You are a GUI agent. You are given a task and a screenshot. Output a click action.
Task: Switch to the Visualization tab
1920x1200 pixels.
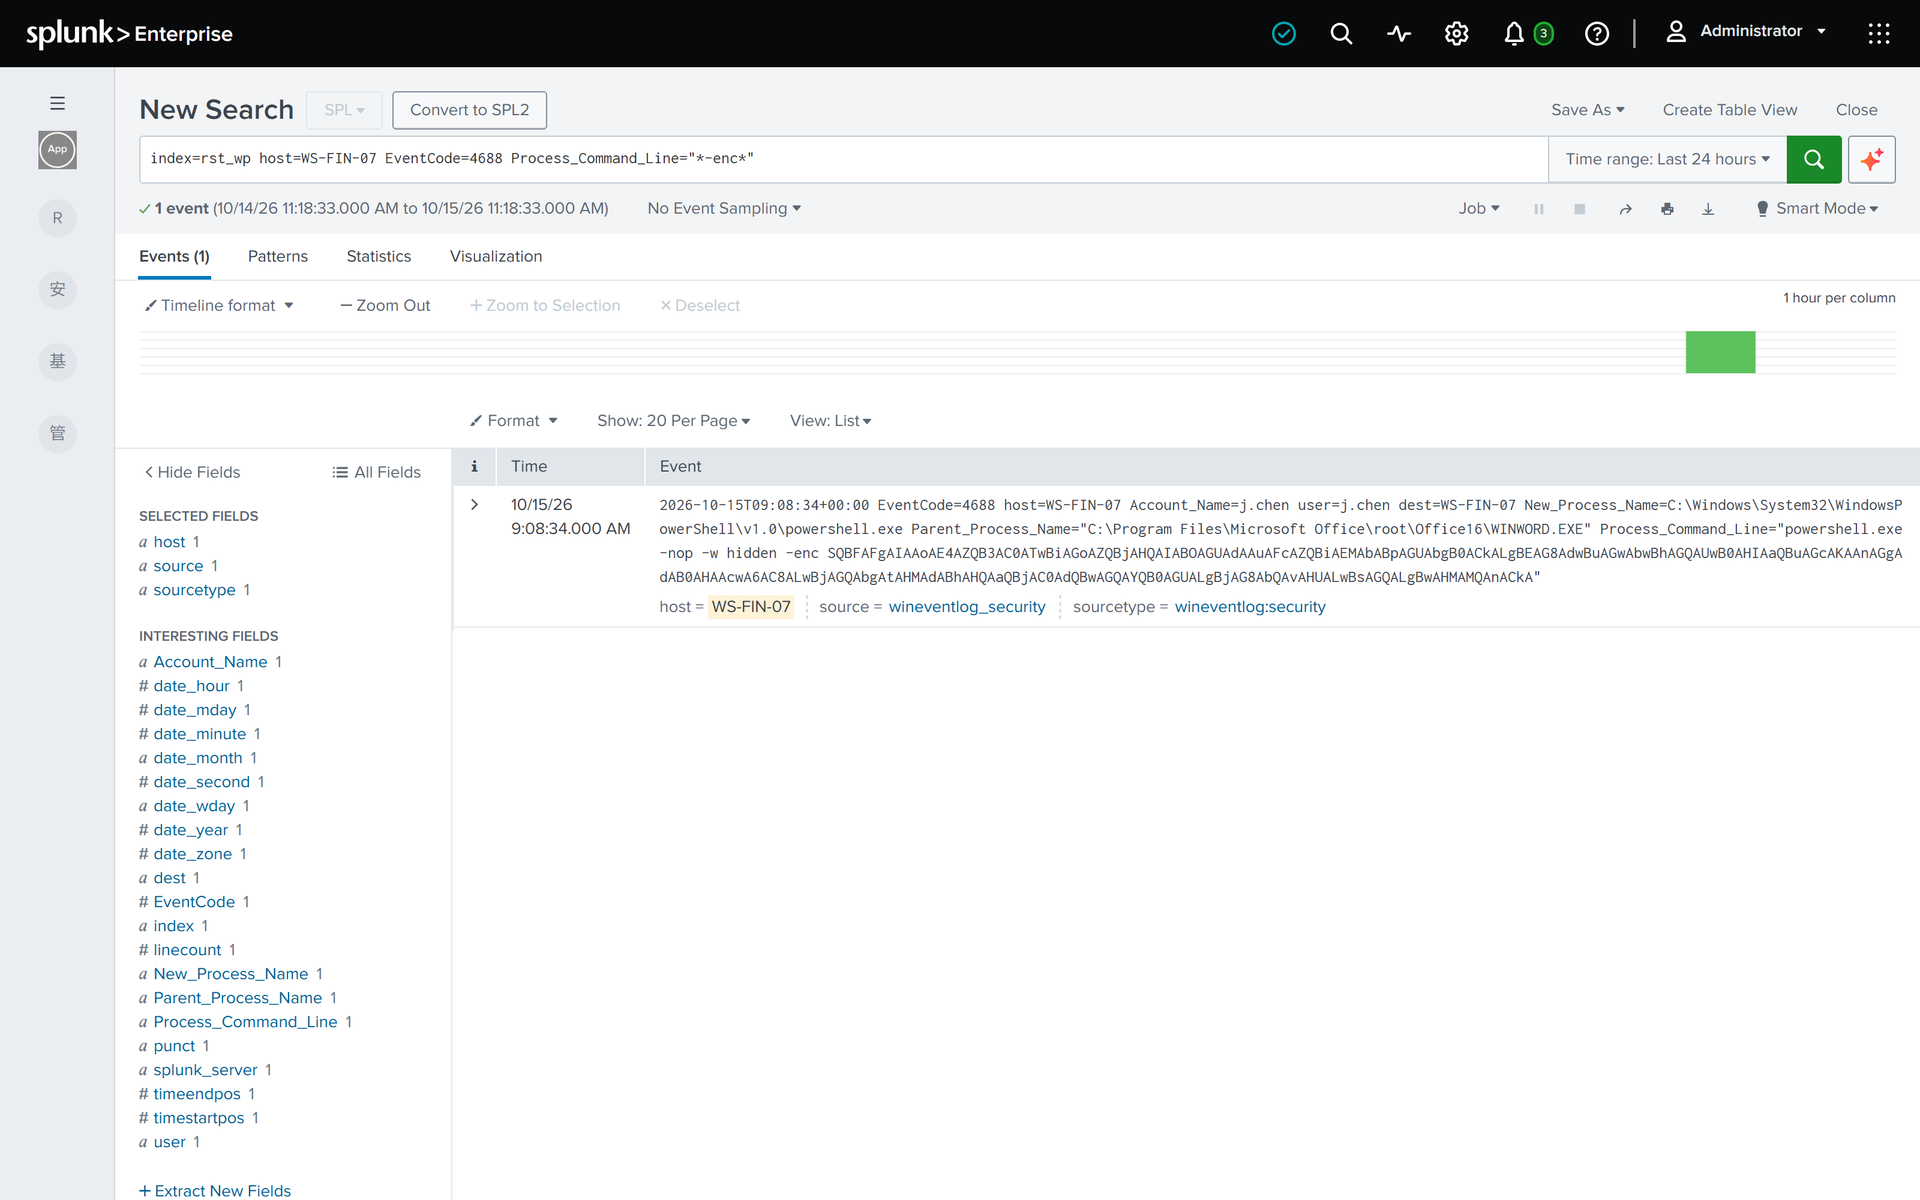point(496,257)
